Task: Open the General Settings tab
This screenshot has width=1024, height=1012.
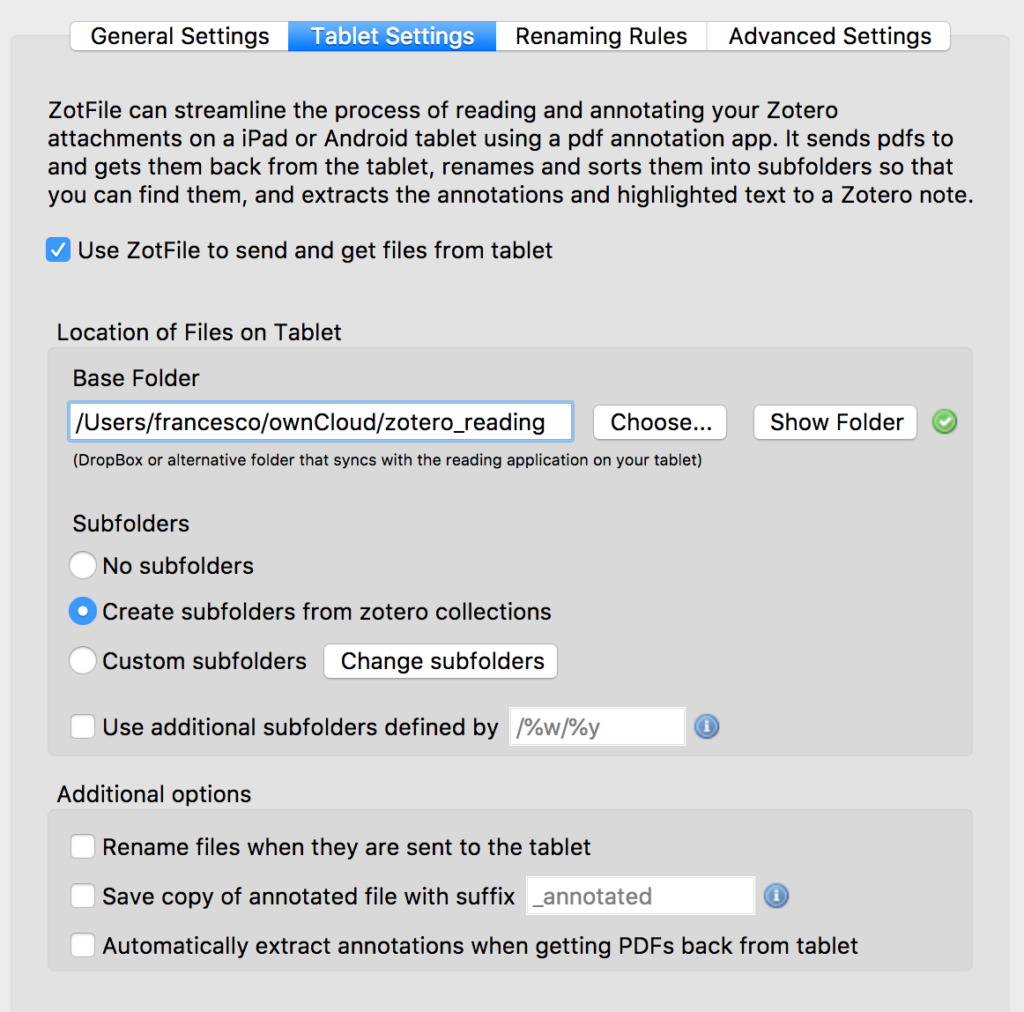Action: pyautogui.click(x=180, y=36)
